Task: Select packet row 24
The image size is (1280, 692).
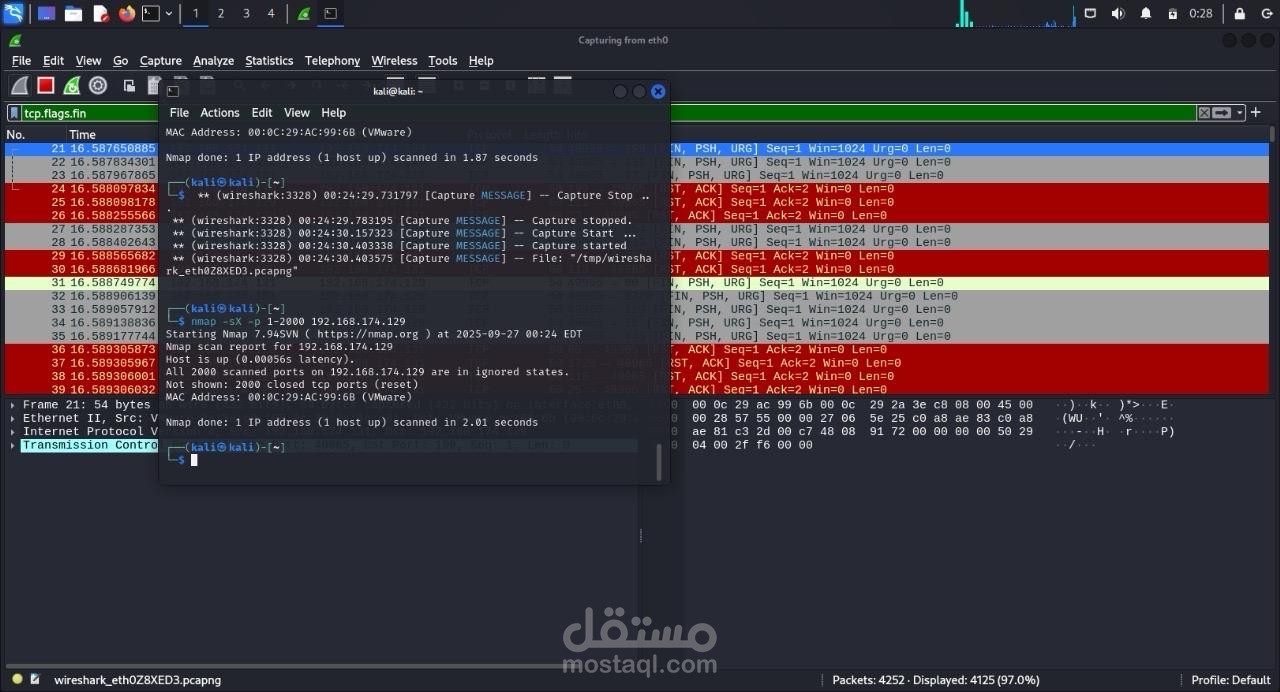Action: pos(636,188)
